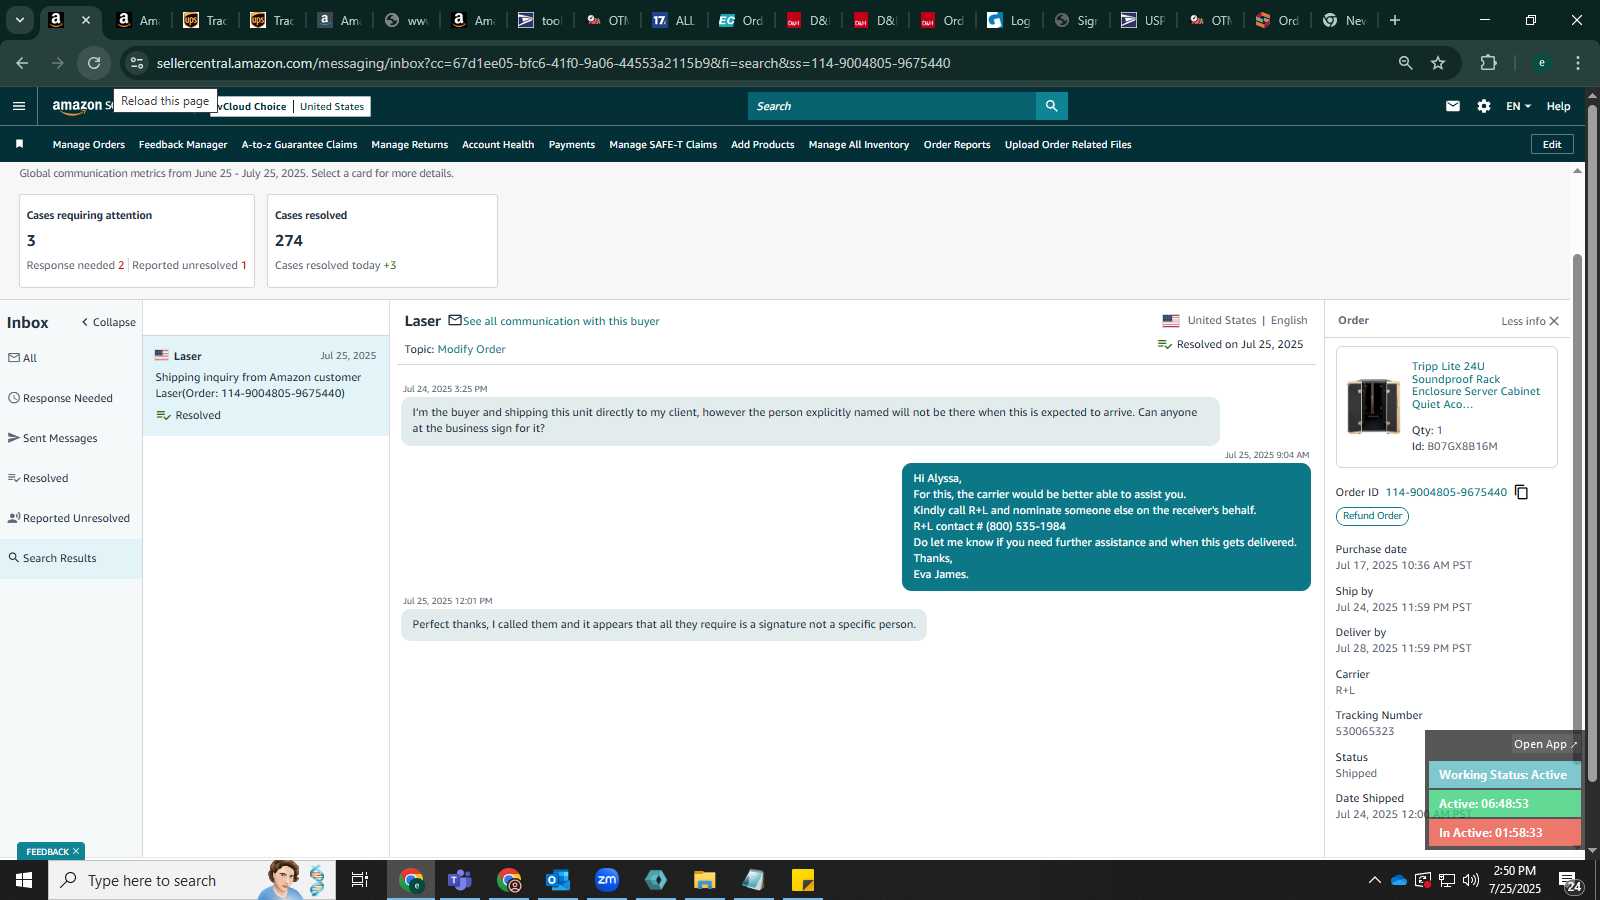Click the Help link in header
This screenshot has width=1600, height=900.
1558,106
